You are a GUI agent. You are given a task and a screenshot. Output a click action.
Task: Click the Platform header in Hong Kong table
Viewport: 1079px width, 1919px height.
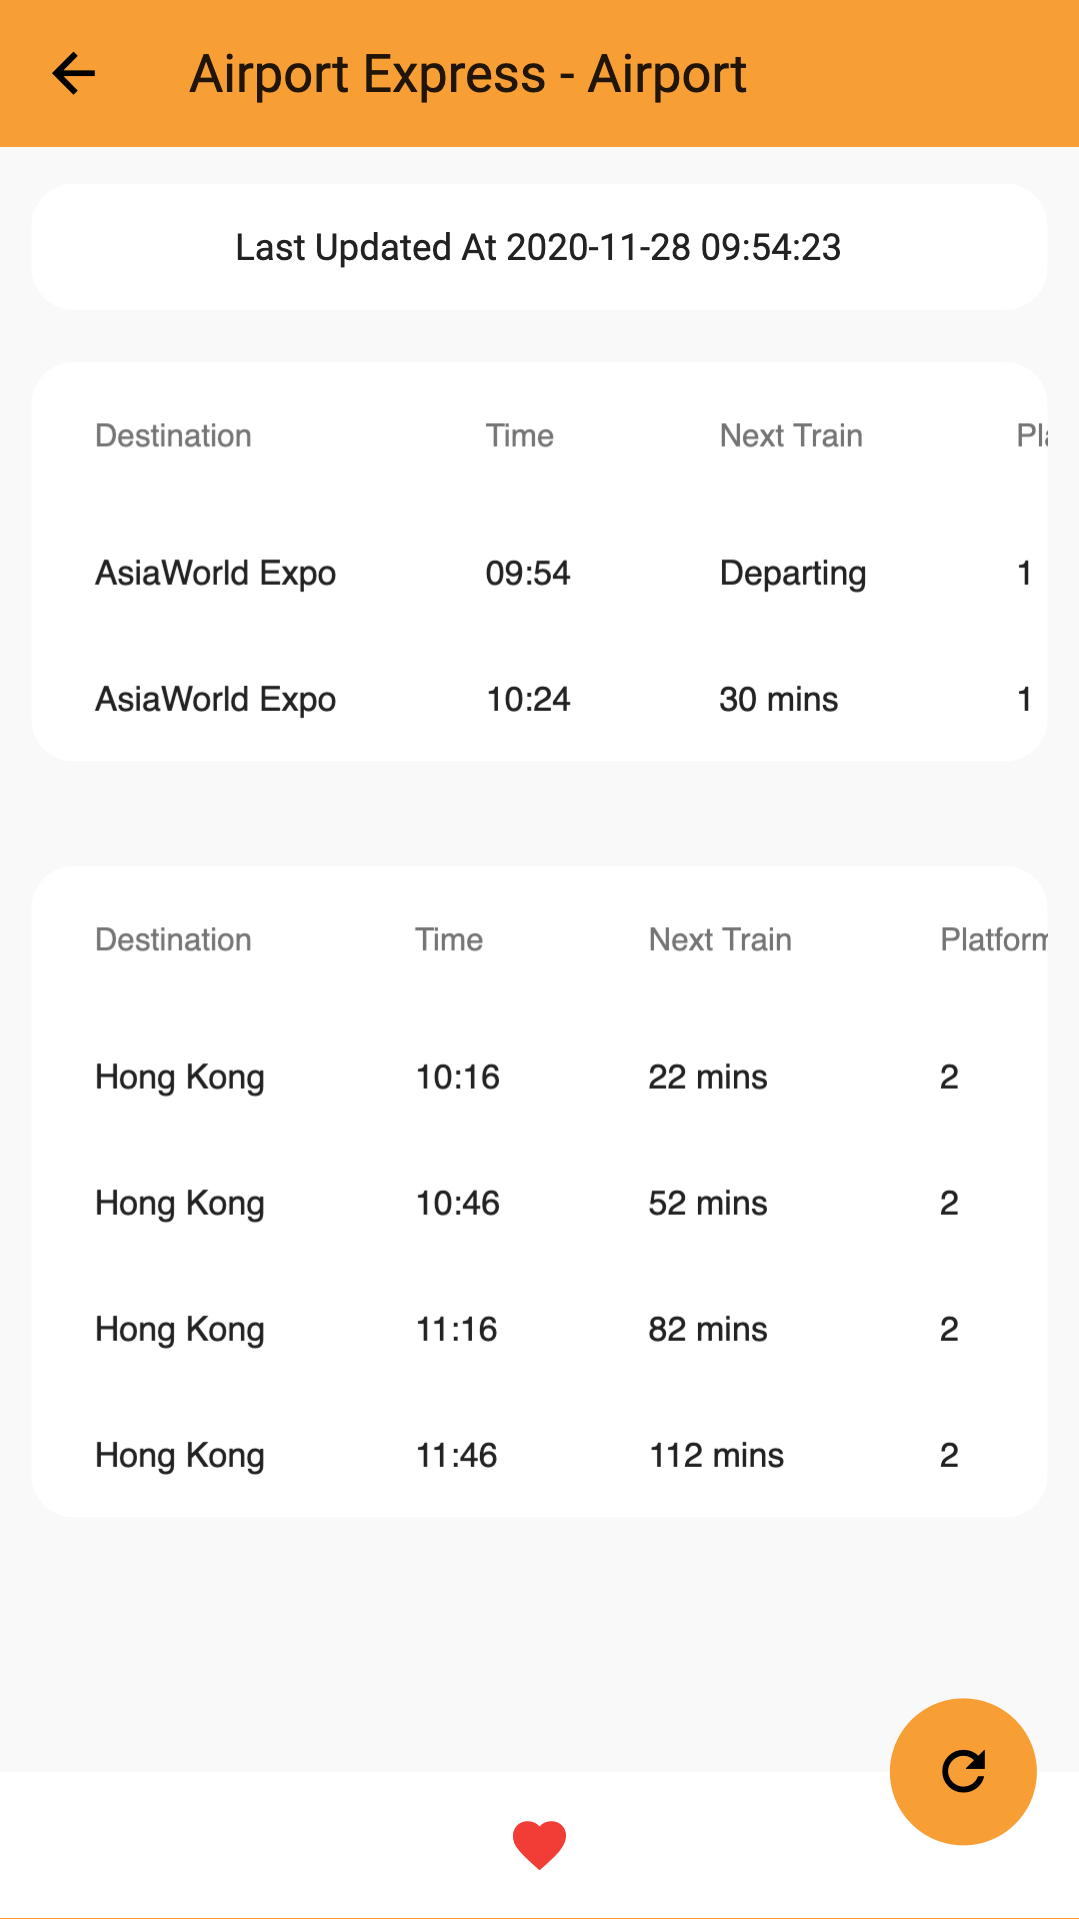pos(994,940)
